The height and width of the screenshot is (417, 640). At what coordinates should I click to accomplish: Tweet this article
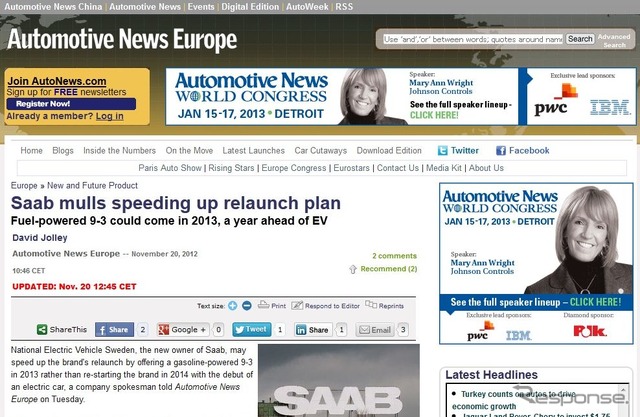click(251, 329)
